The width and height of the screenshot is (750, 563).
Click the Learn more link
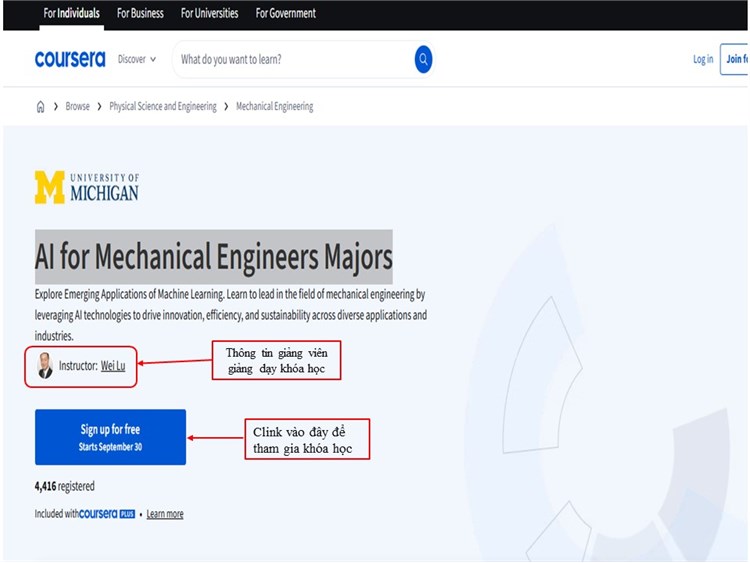[x=165, y=514]
